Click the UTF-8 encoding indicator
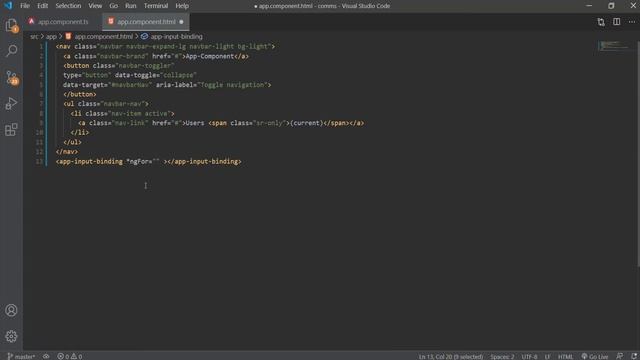Viewport: 640px width, 360px height. coord(529,356)
